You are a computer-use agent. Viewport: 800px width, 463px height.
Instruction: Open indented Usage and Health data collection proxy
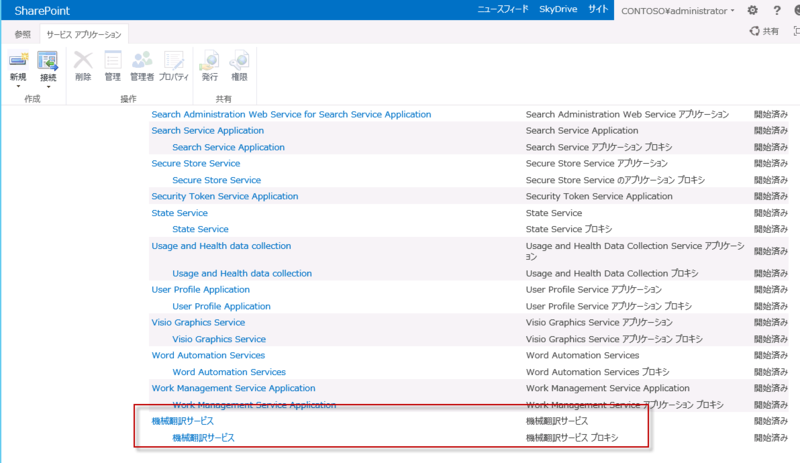[x=242, y=274]
